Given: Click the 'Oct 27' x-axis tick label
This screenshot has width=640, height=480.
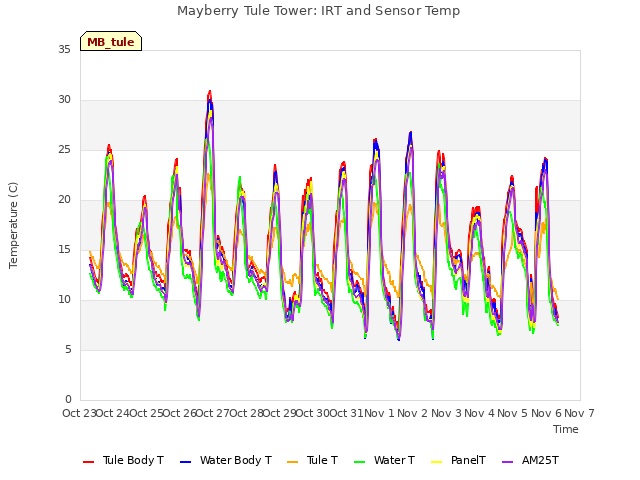Looking at the screenshot, I should [213, 413].
